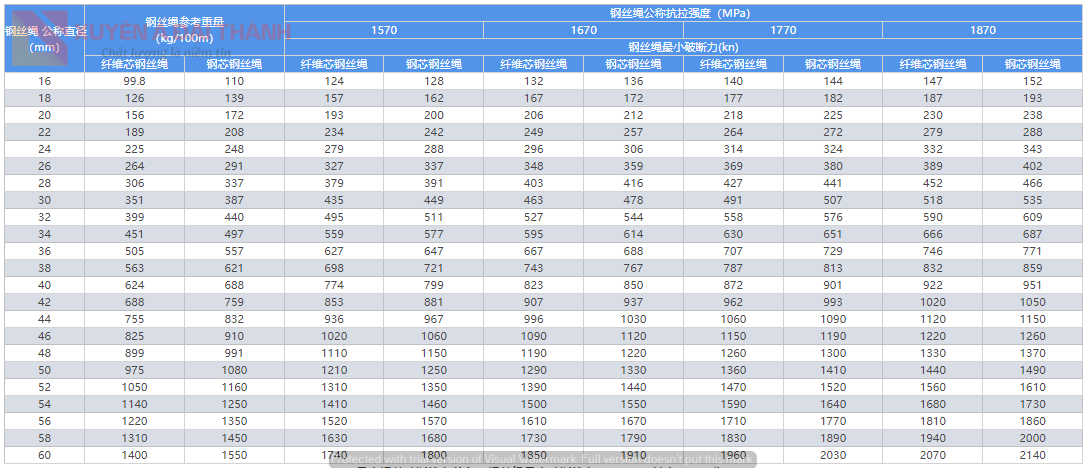
Task: Click the value 343 in row 24
Action: click(x=1032, y=149)
